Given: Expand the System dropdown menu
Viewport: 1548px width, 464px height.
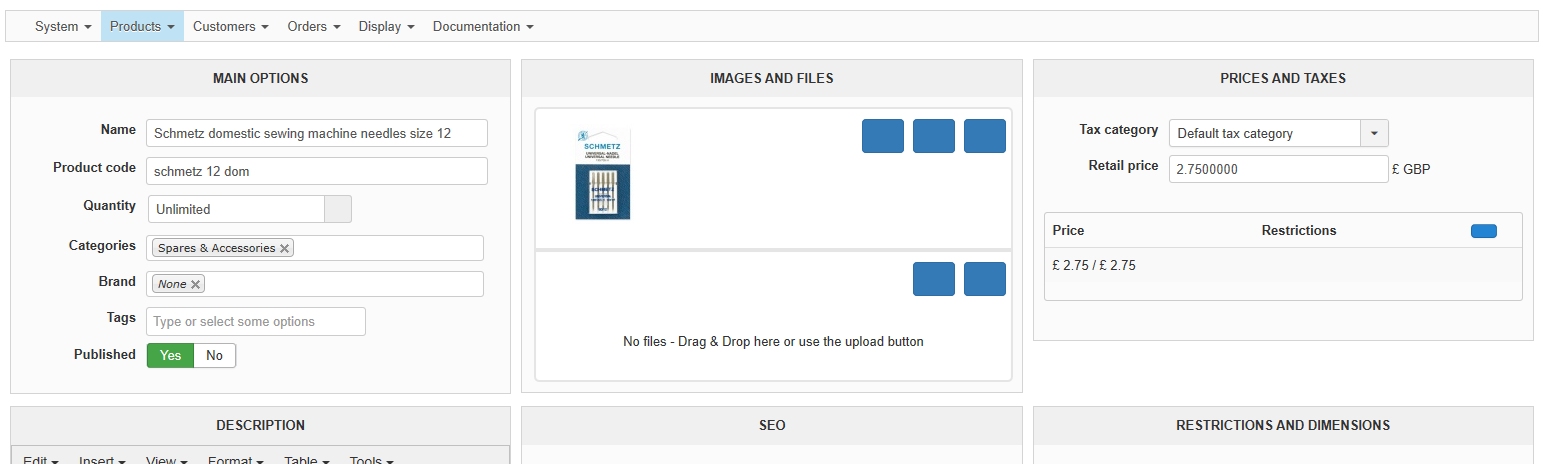Looking at the screenshot, I should (63, 26).
